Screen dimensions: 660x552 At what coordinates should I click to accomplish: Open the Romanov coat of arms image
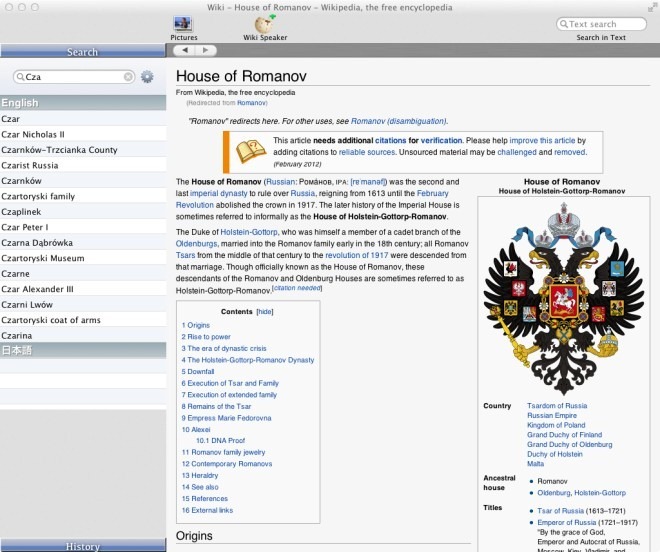point(564,298)
